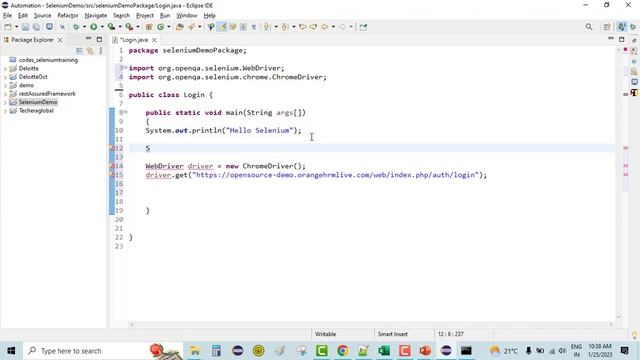
Task: Open the Window menu
Action: [187, 16]
